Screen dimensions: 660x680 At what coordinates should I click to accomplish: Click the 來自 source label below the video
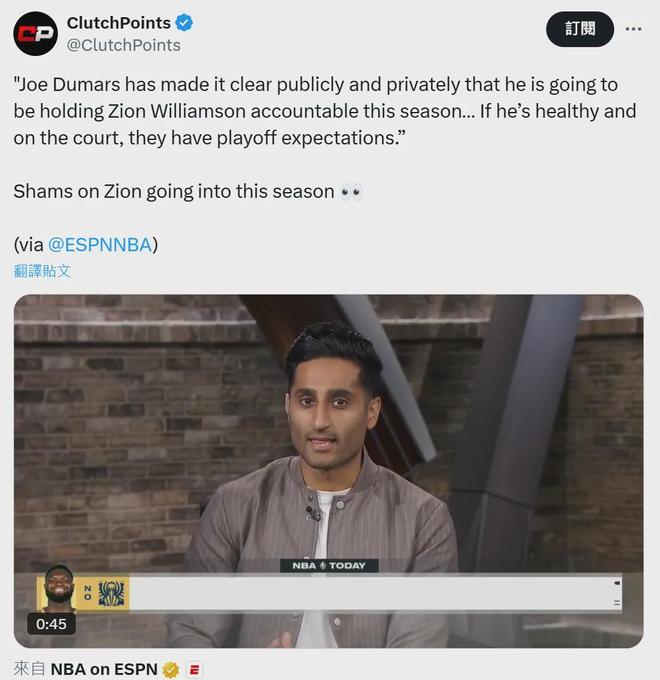(29, 669)
